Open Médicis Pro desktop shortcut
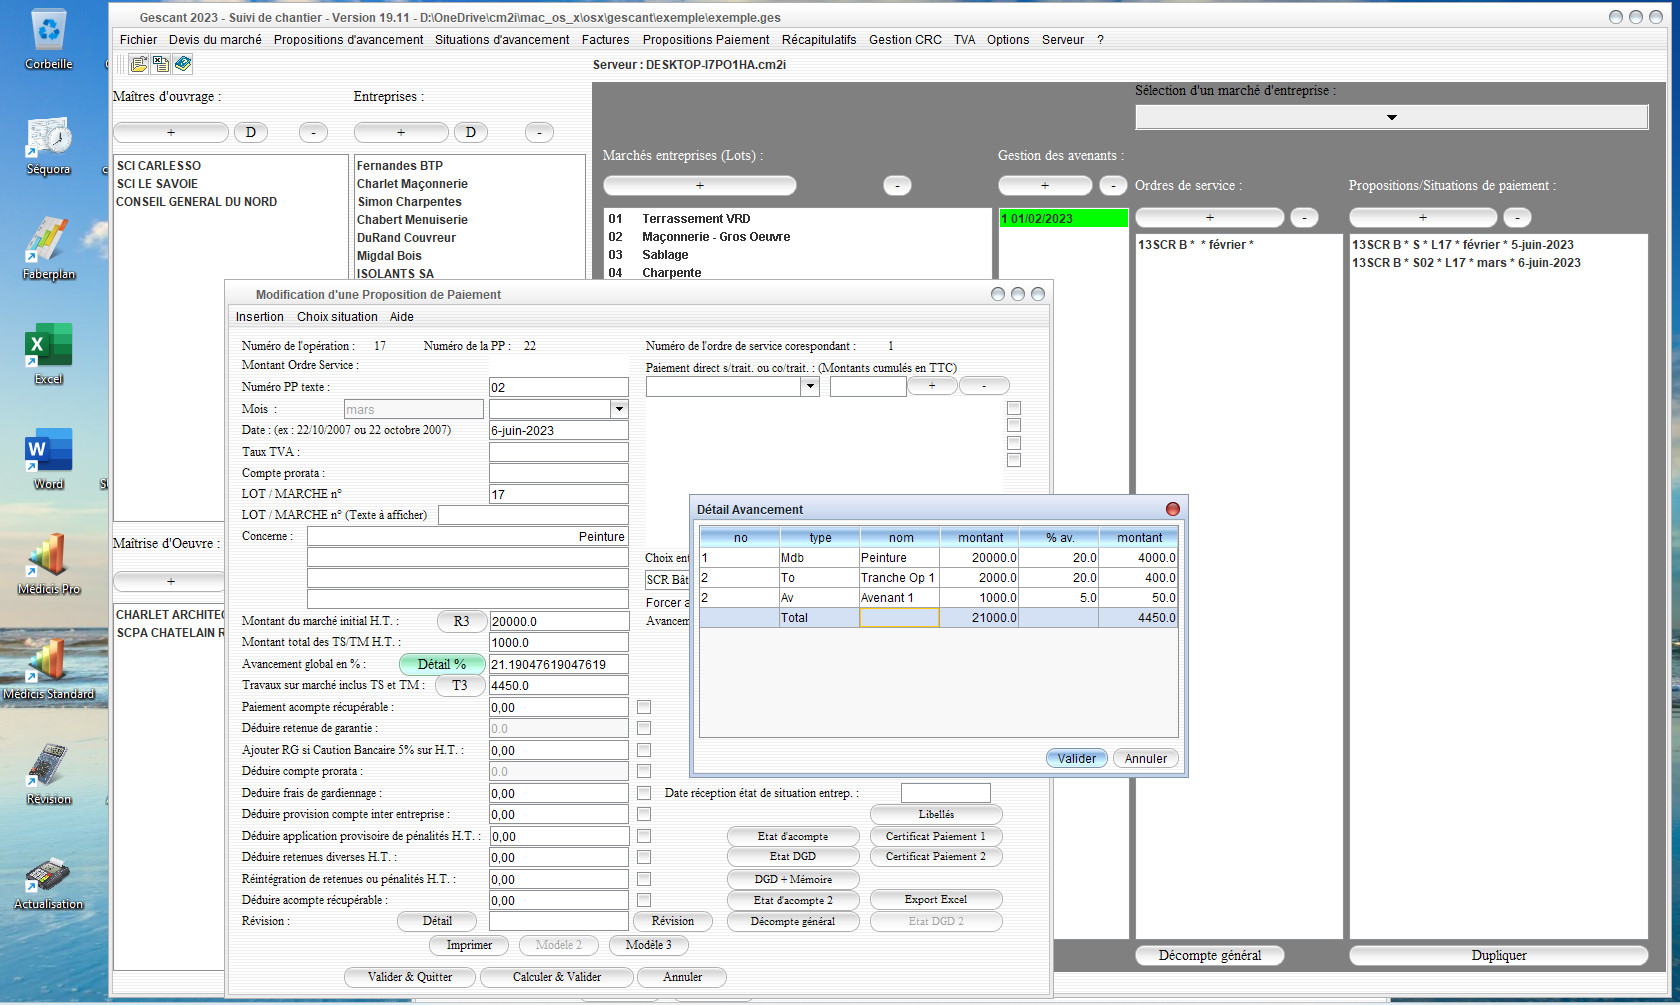 click(49, 565)
